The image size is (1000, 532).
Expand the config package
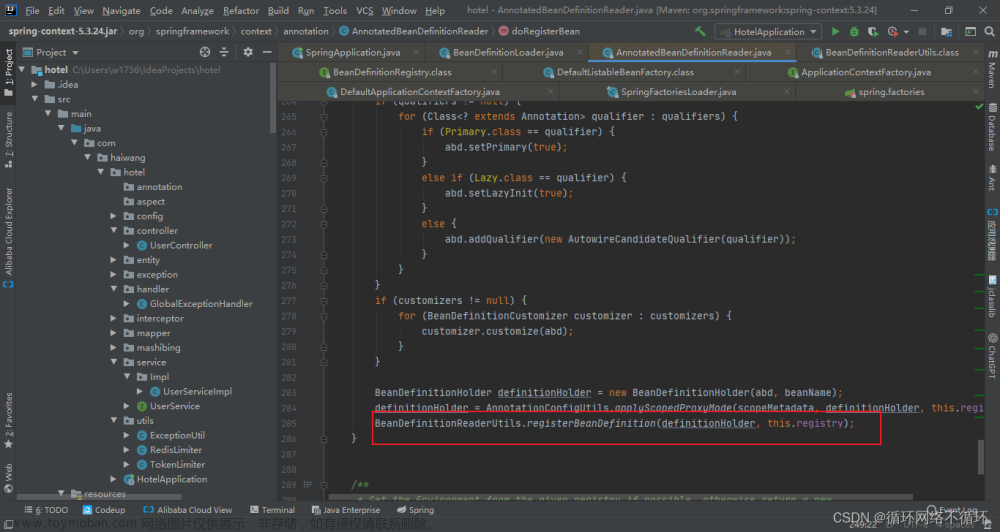coord(114,216)
